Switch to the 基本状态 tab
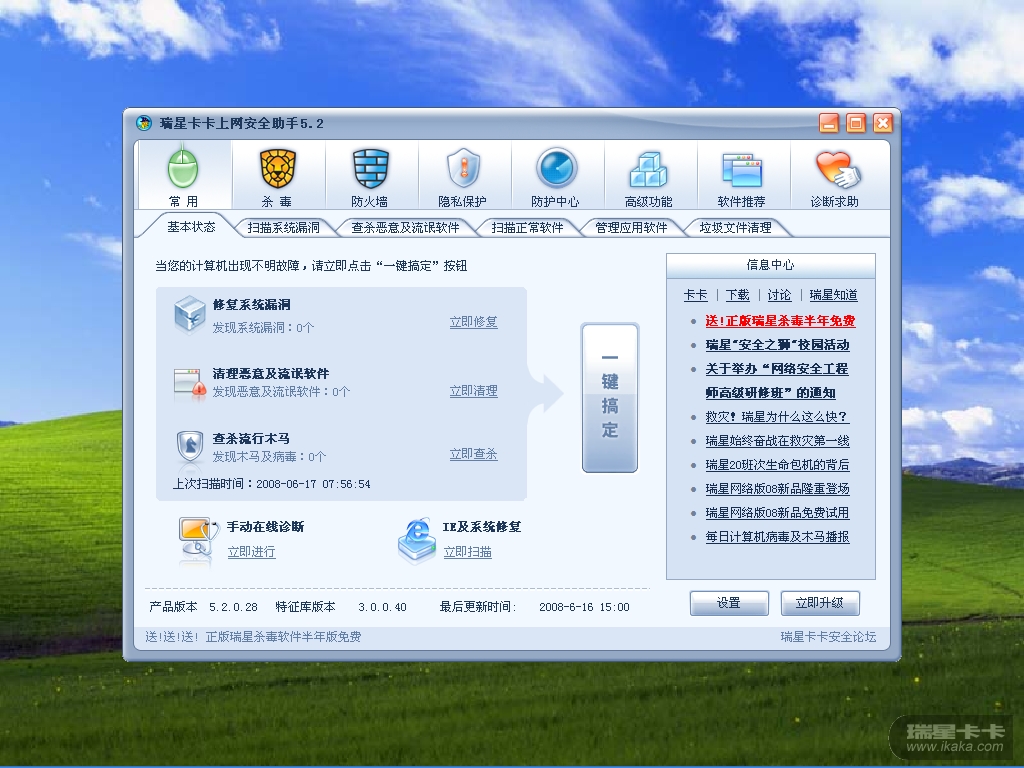The height and width of the screenshot is (768, 1024). pos(191,227)
